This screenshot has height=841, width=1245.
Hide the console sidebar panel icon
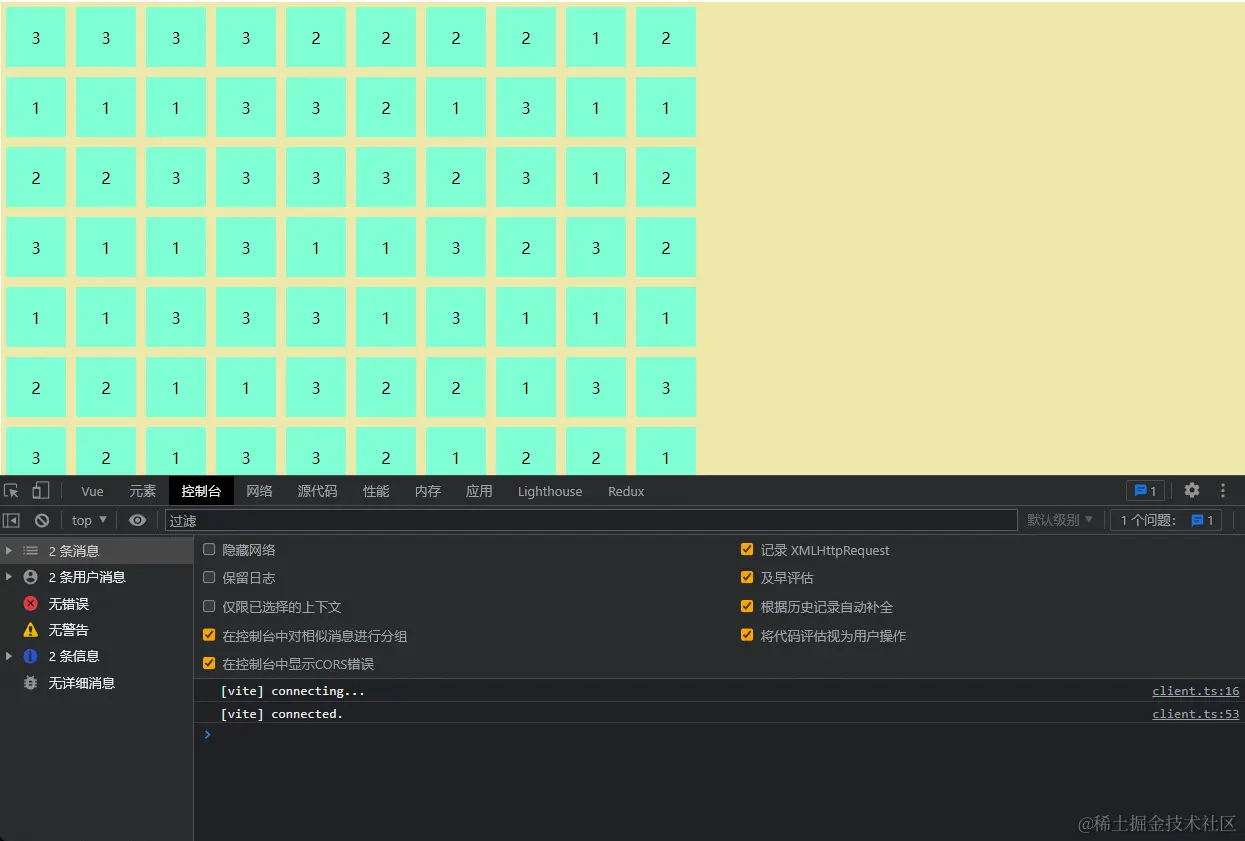13,520
